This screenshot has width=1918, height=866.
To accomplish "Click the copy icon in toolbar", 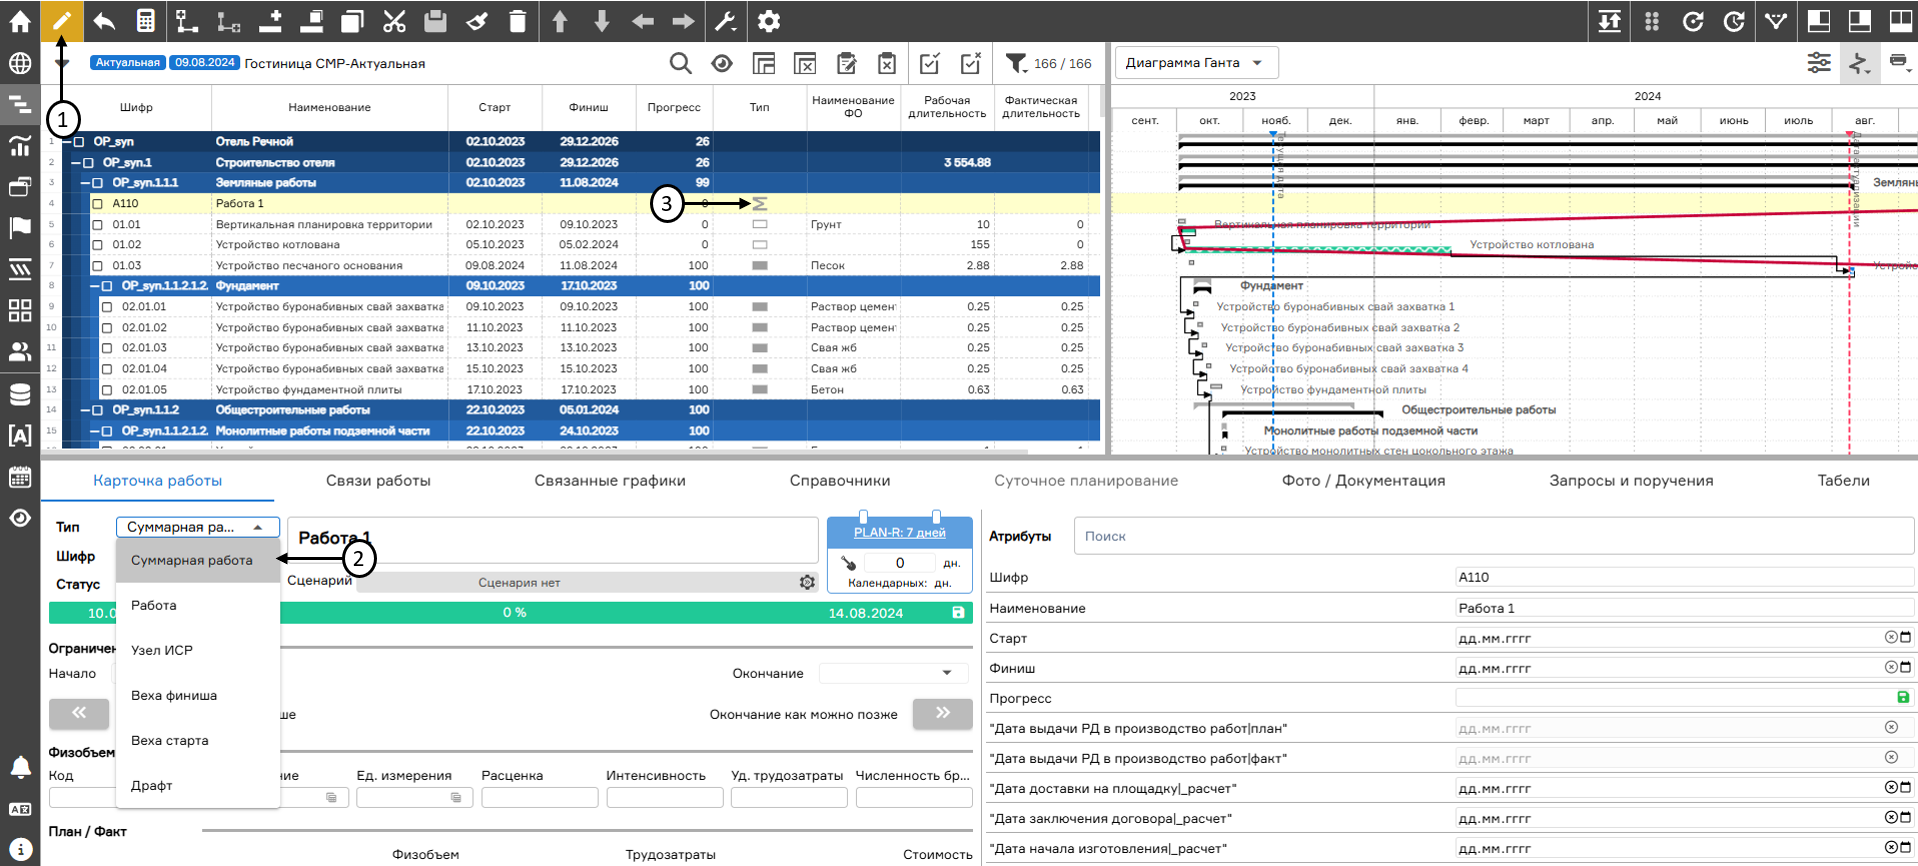I will [x=352, y=21].
